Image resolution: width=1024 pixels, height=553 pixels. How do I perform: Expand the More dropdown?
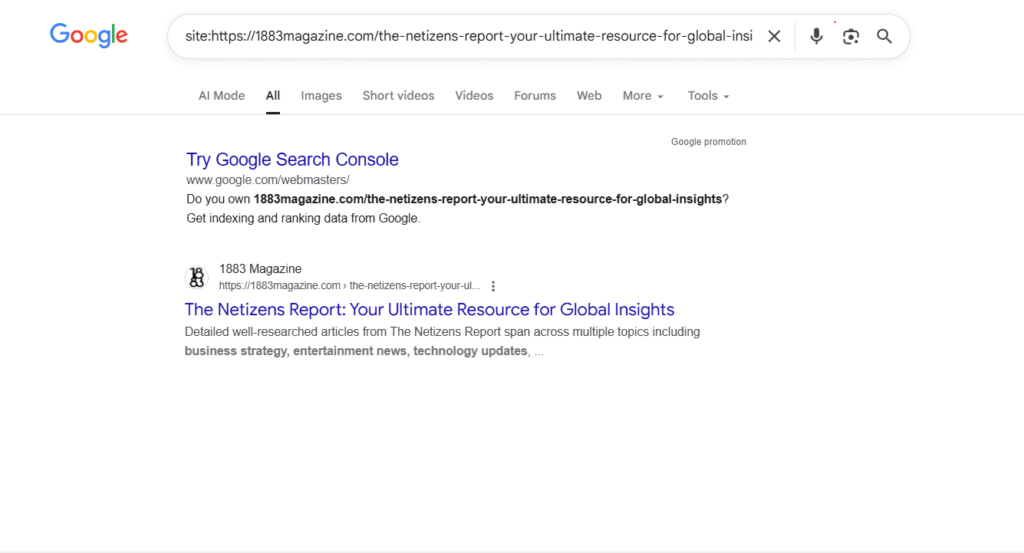643,96
